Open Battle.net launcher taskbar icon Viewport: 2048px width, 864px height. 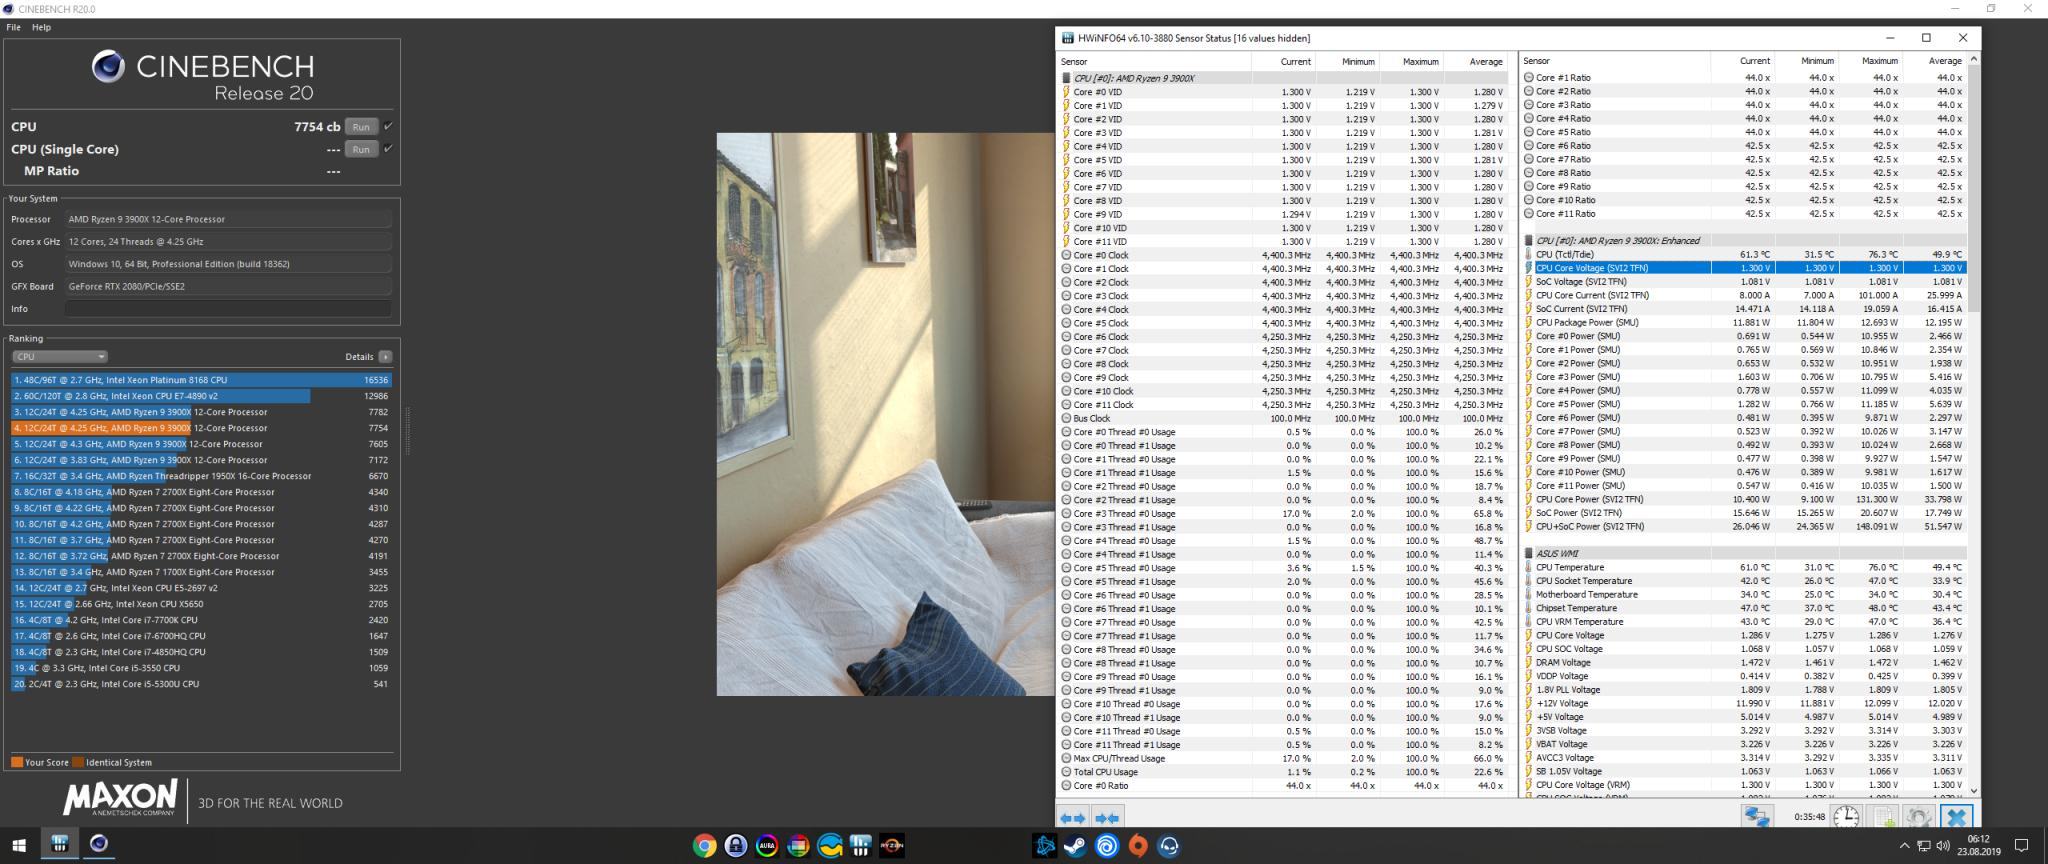1044,846
